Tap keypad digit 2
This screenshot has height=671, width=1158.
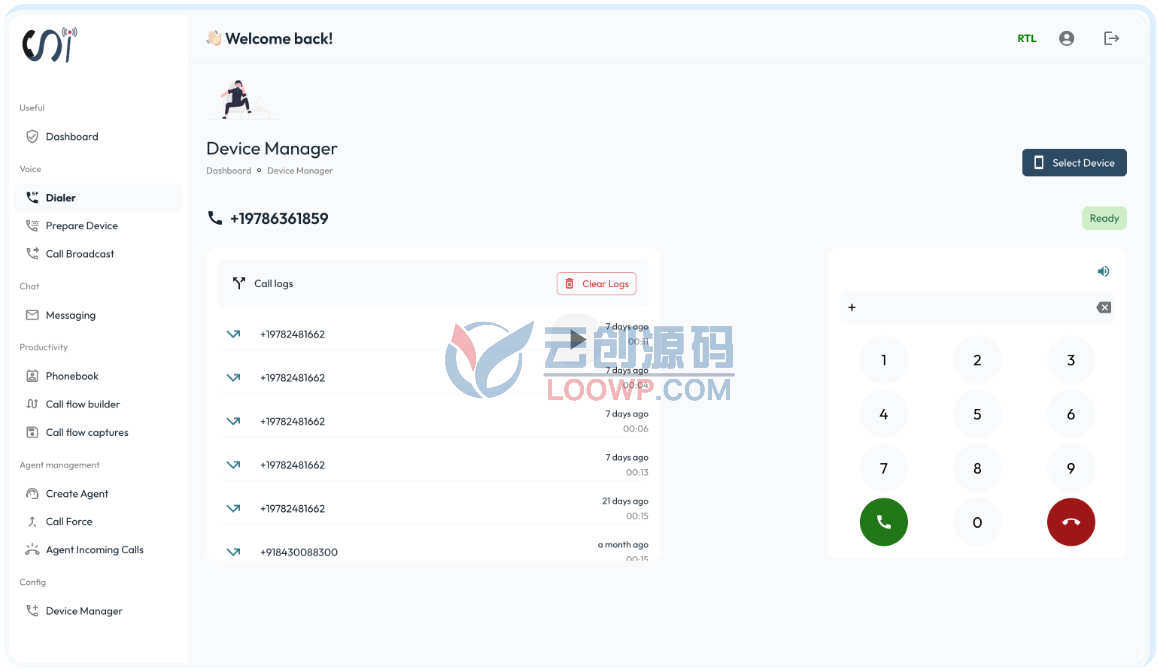pyautogui.click(x=977, y=360)
